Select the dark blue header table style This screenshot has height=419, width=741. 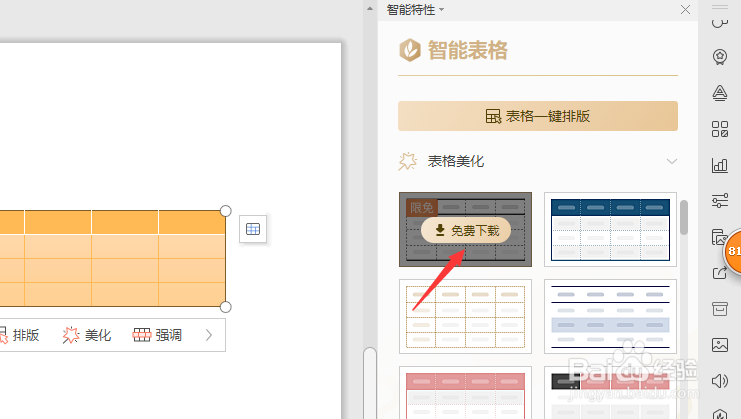610,230
